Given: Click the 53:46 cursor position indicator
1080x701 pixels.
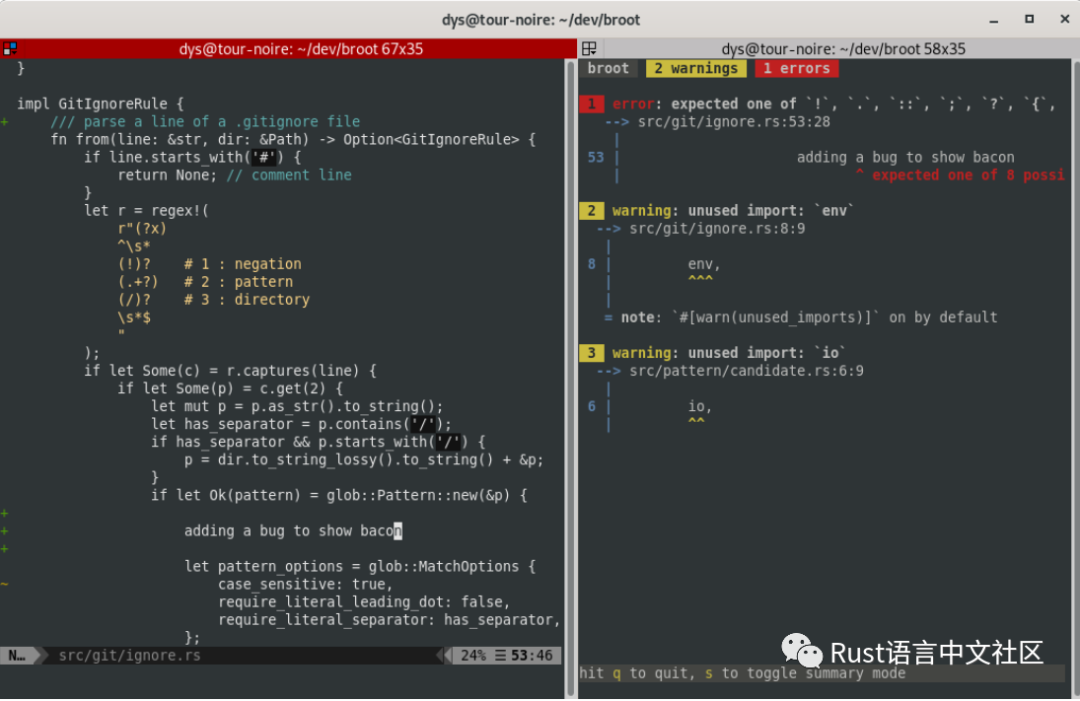Looking at the screenshot, I should tap(532, 656).
